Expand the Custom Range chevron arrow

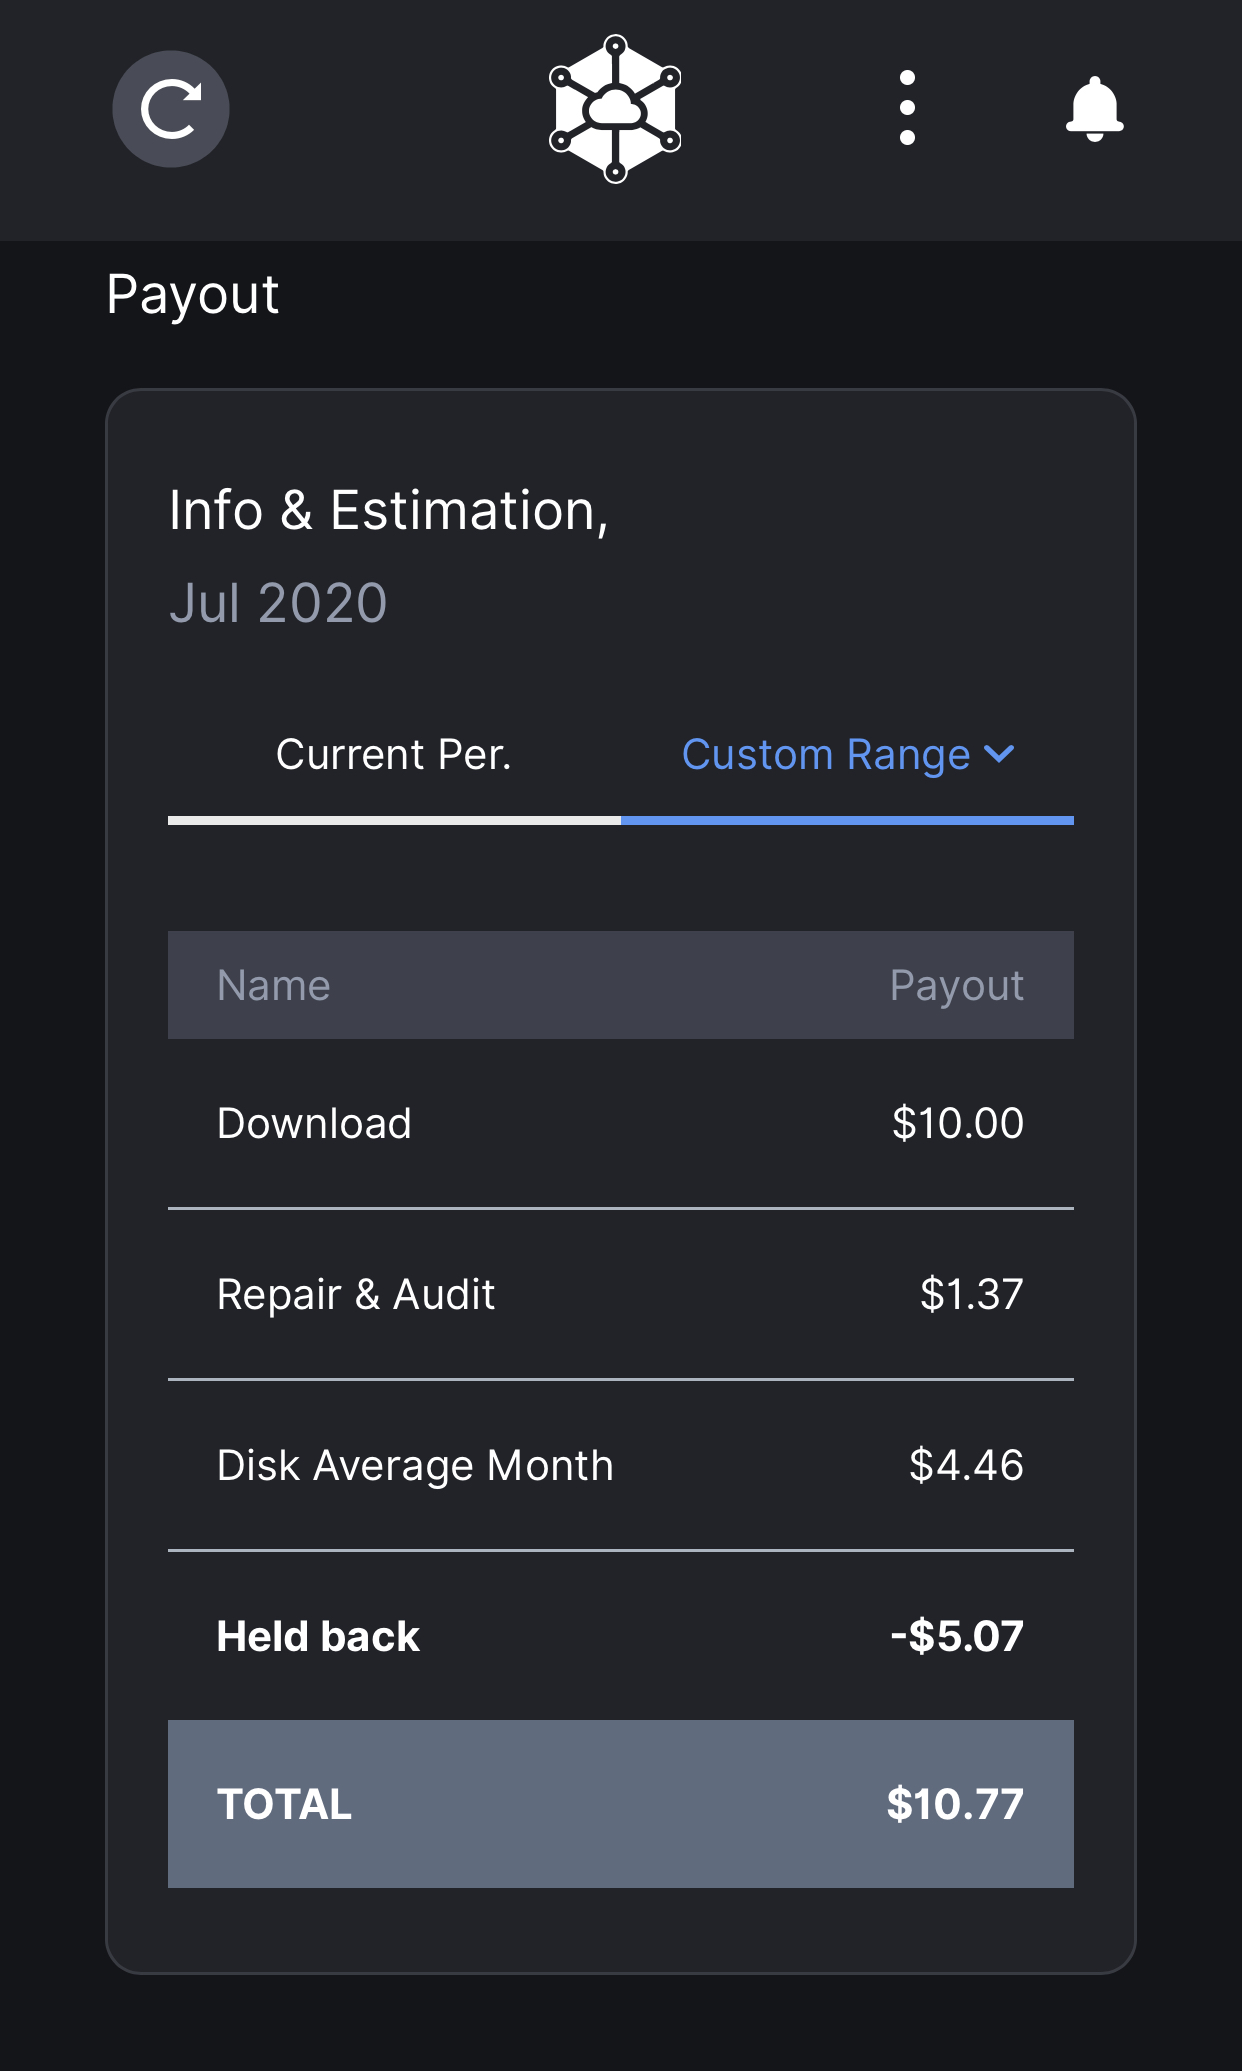(999, 754)
